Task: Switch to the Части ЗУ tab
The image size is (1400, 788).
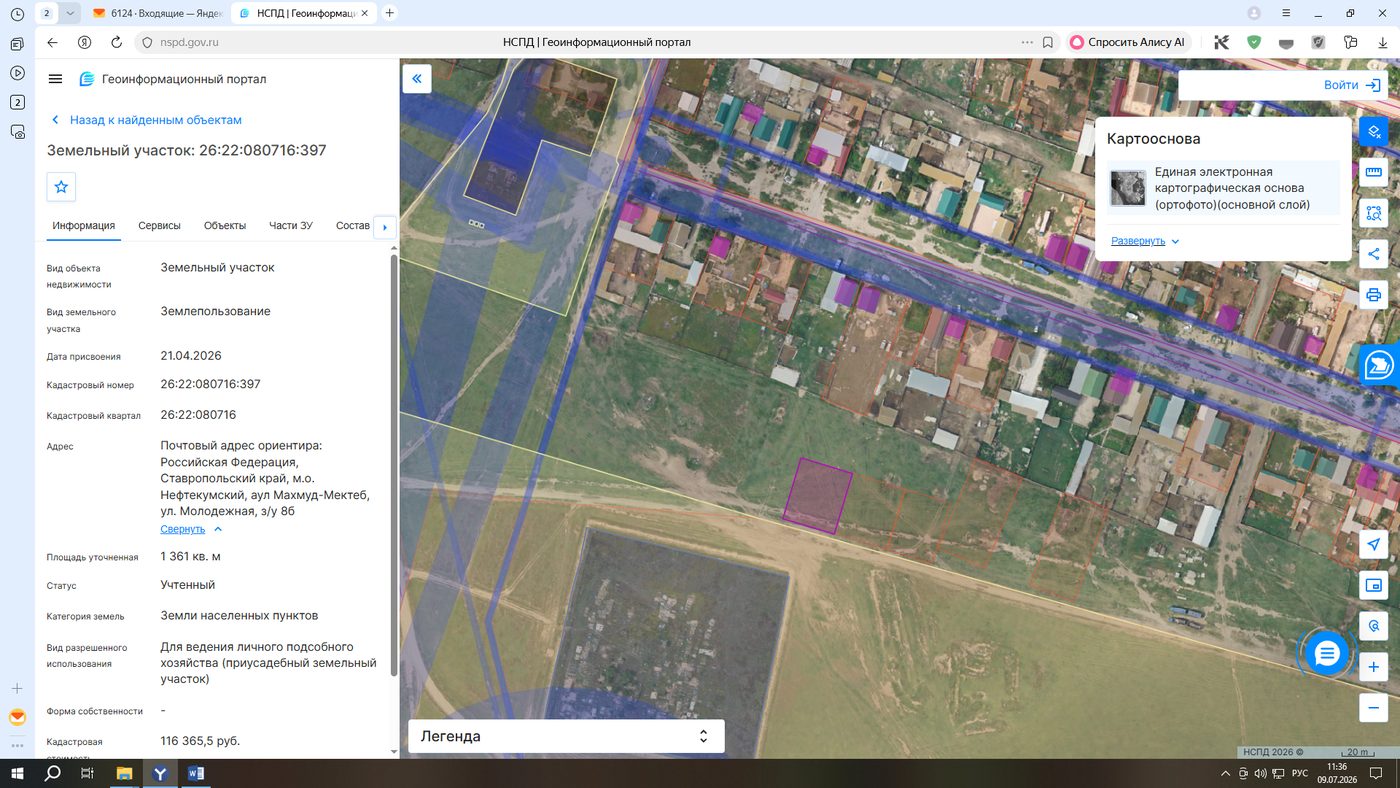Action: [x=291, y=226]
